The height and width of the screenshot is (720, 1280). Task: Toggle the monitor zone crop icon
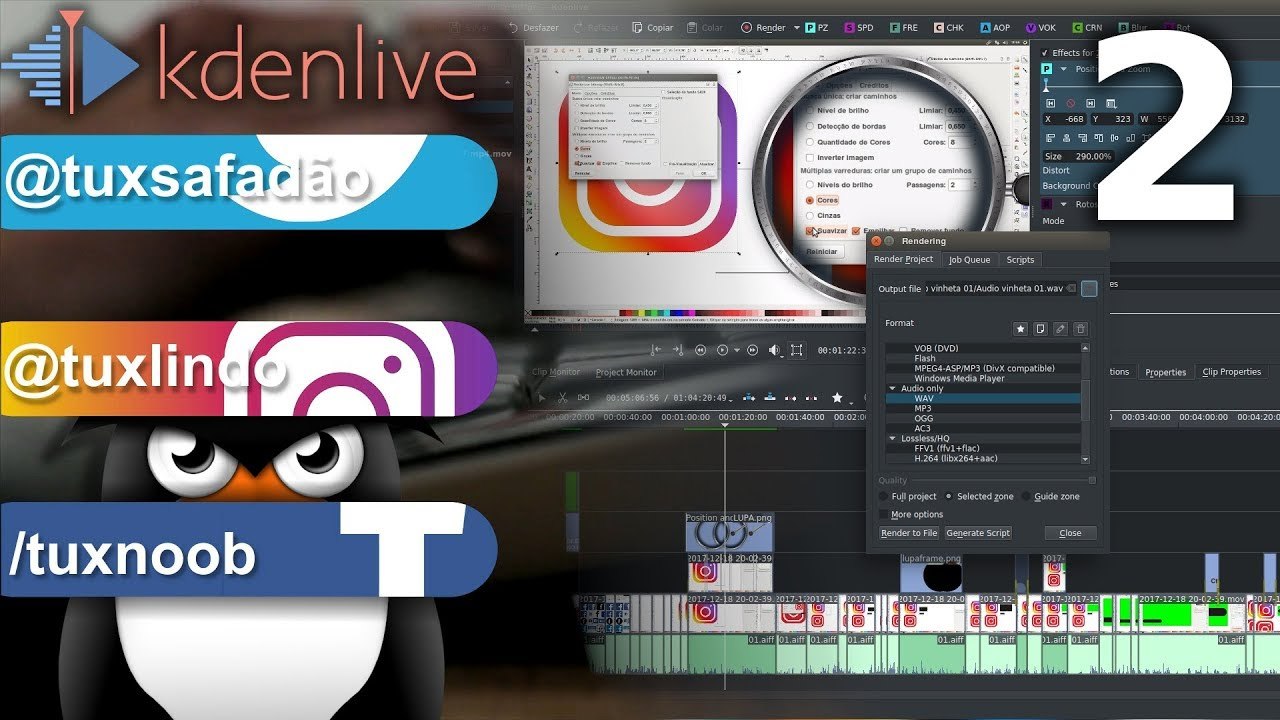(796, 350)
